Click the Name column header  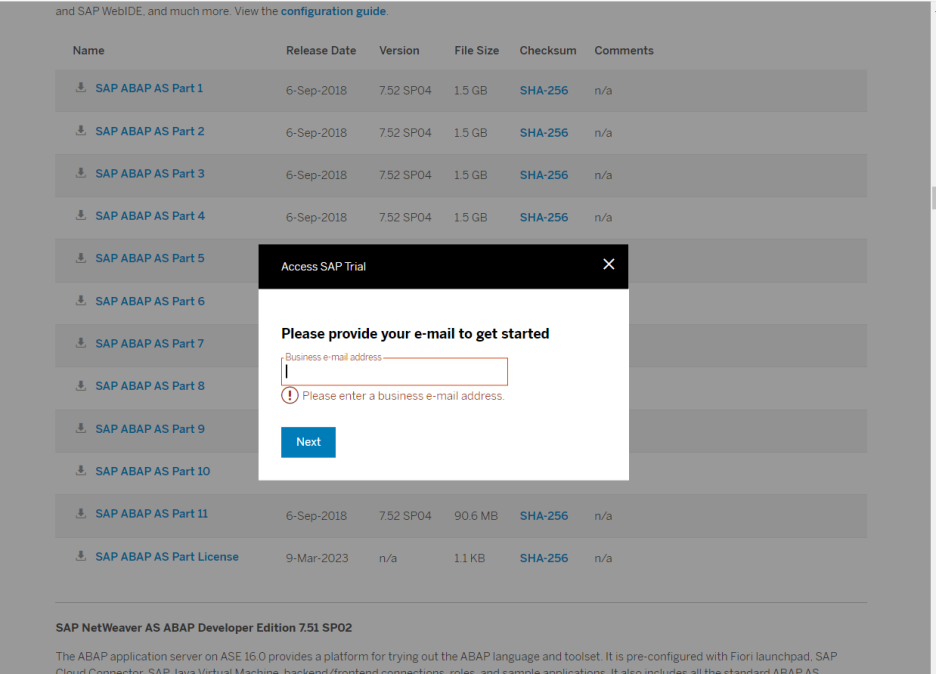(x=88, y=51)
